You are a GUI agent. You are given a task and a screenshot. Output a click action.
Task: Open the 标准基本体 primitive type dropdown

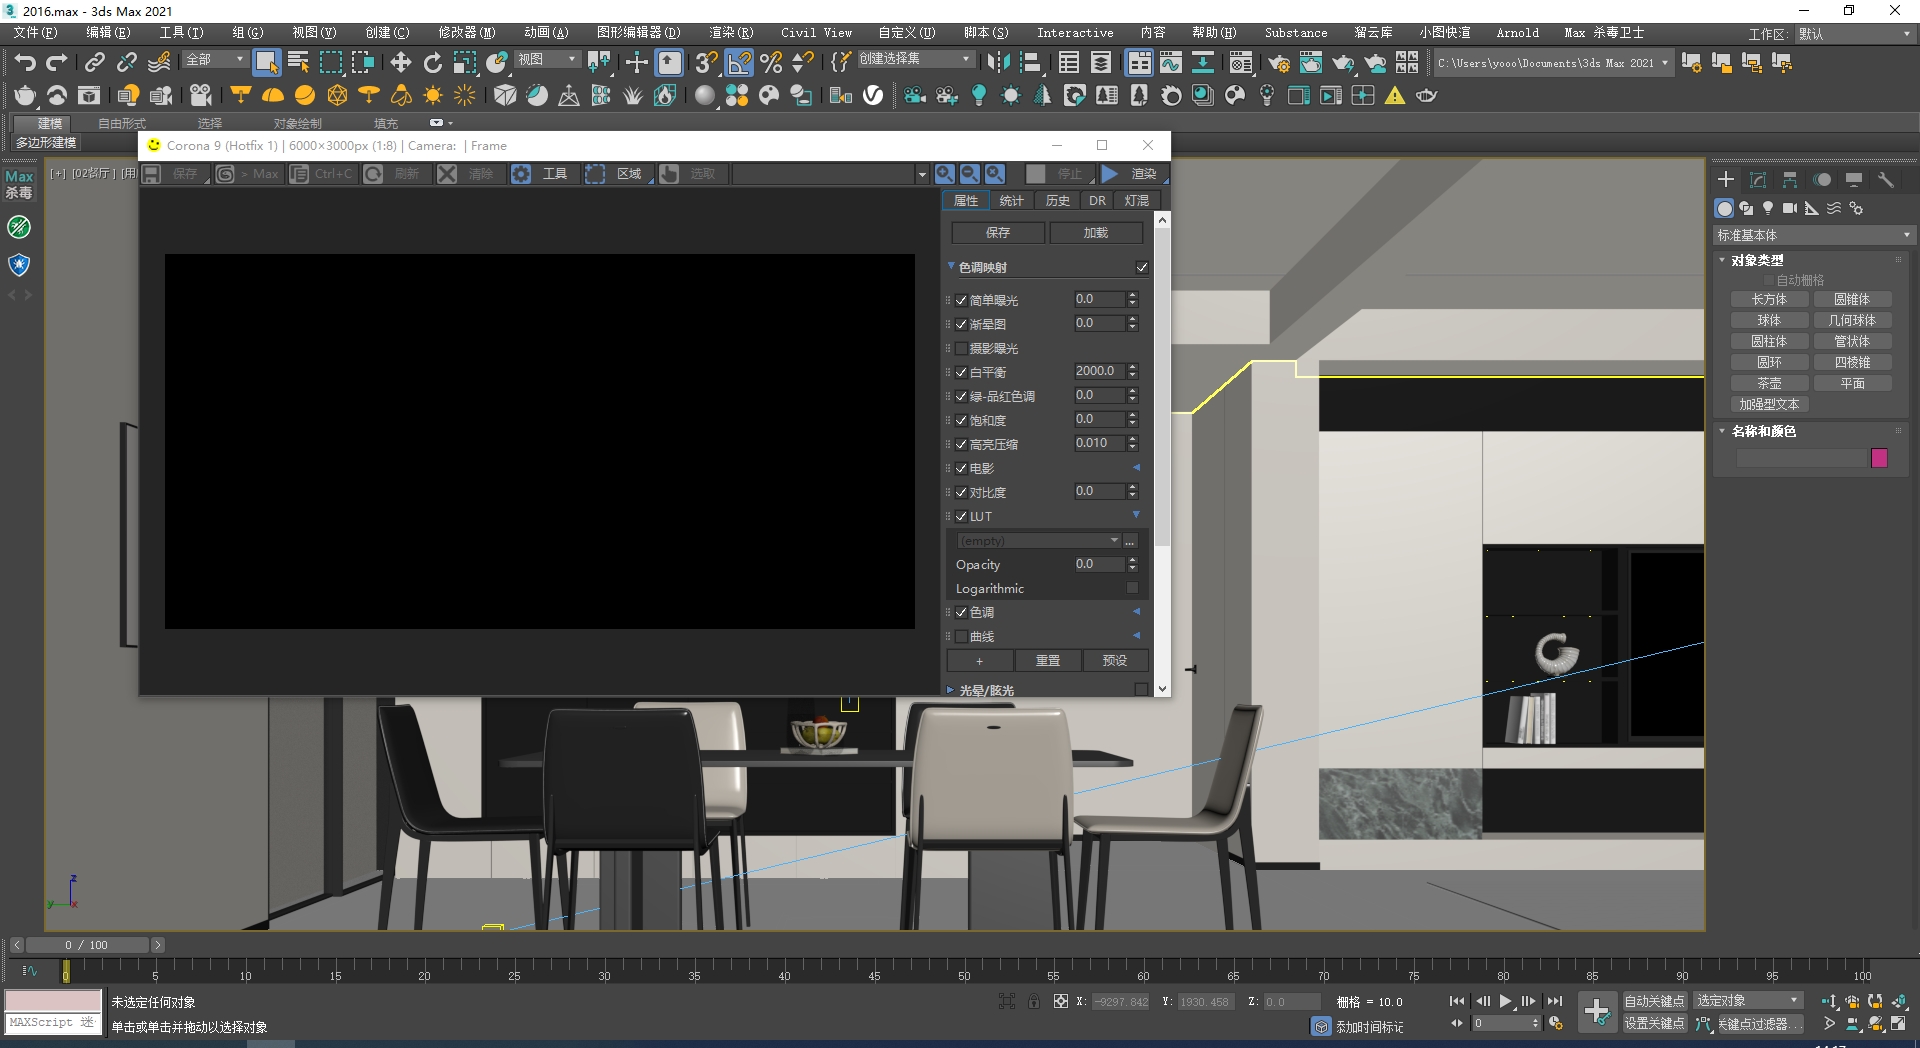click(1813, 235)
